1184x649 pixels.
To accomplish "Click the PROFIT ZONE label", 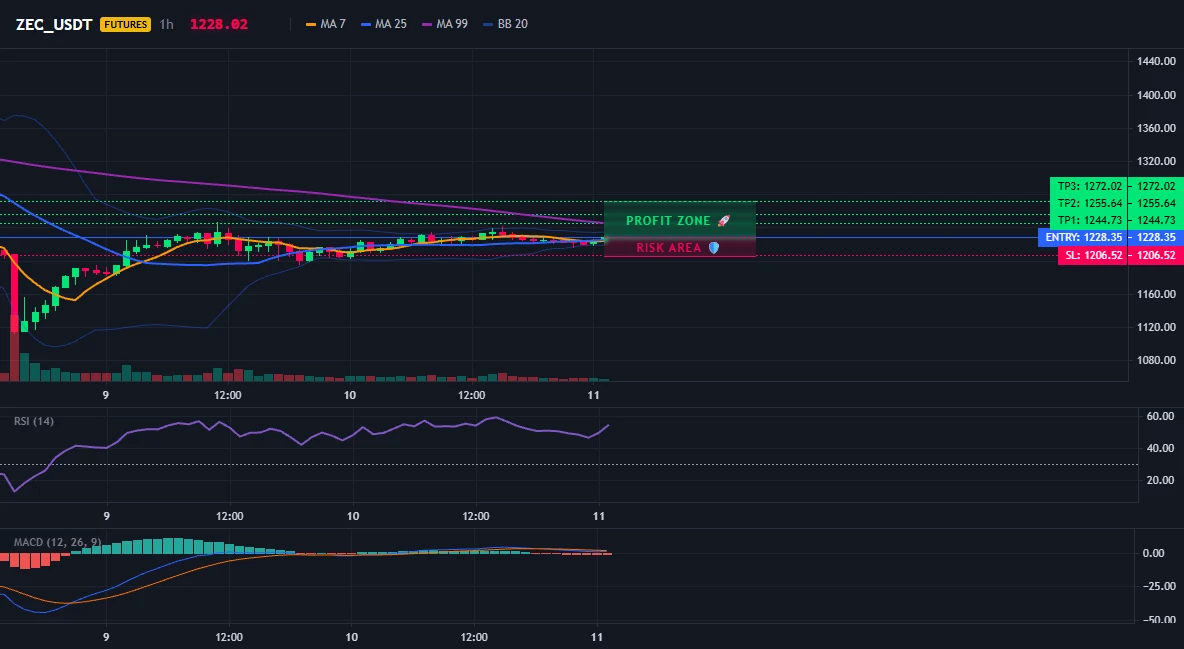I will (x=668, y=221).
